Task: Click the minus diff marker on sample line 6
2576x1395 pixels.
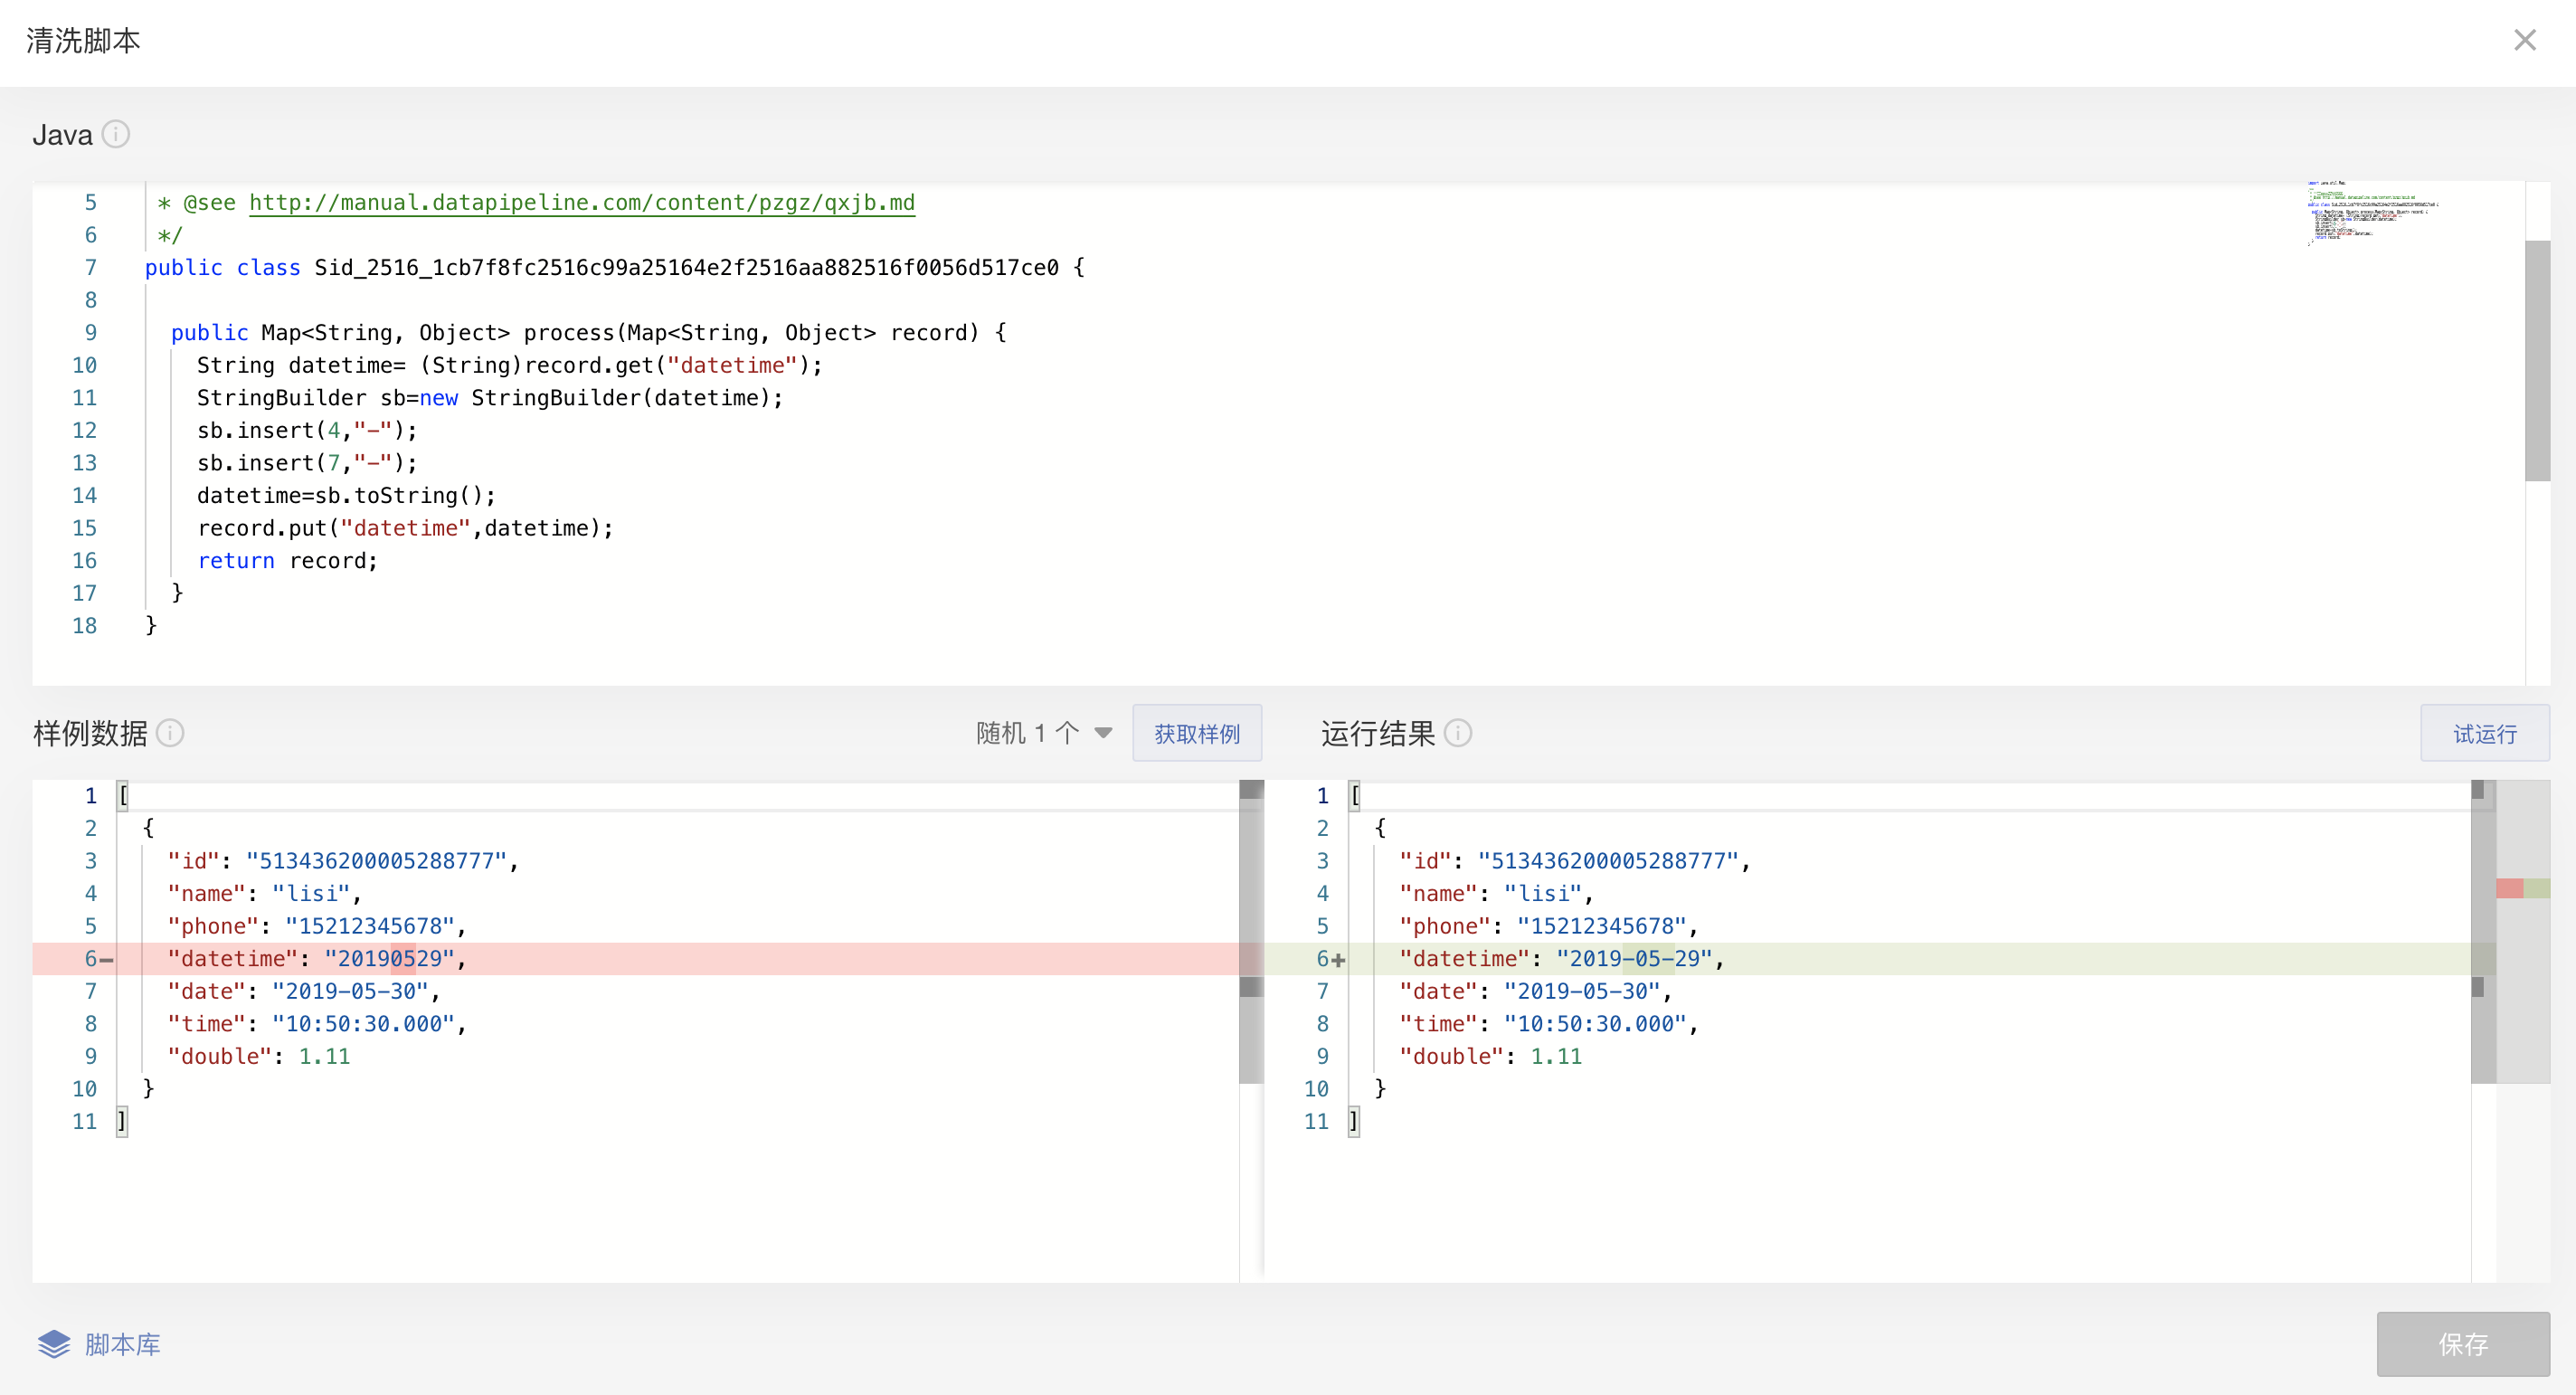Action: point(107,960)
